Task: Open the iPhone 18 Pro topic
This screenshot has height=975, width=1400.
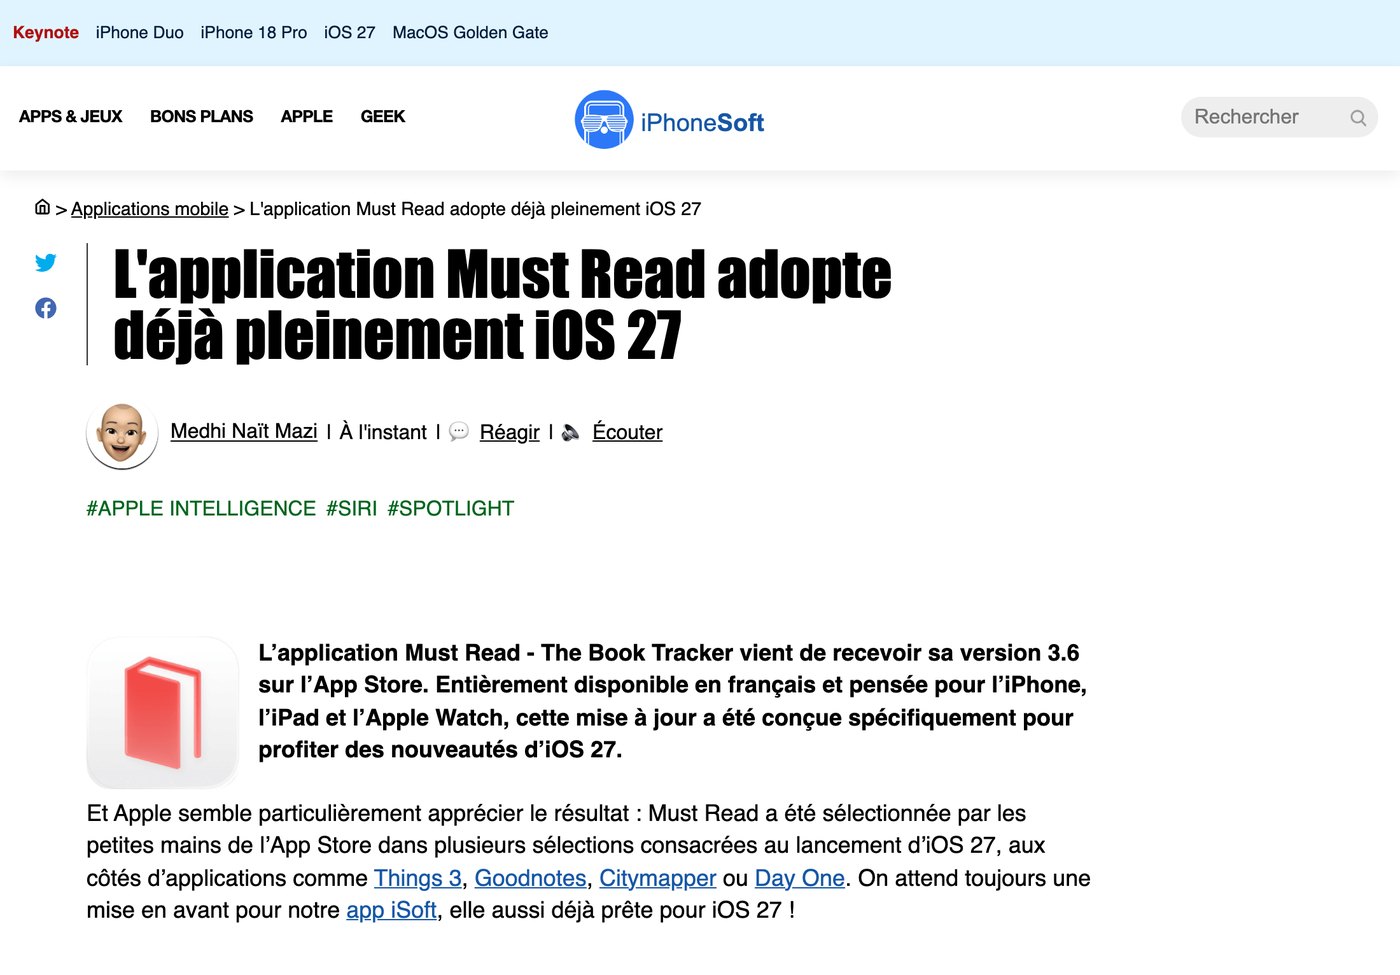Action: pos(254,33)
